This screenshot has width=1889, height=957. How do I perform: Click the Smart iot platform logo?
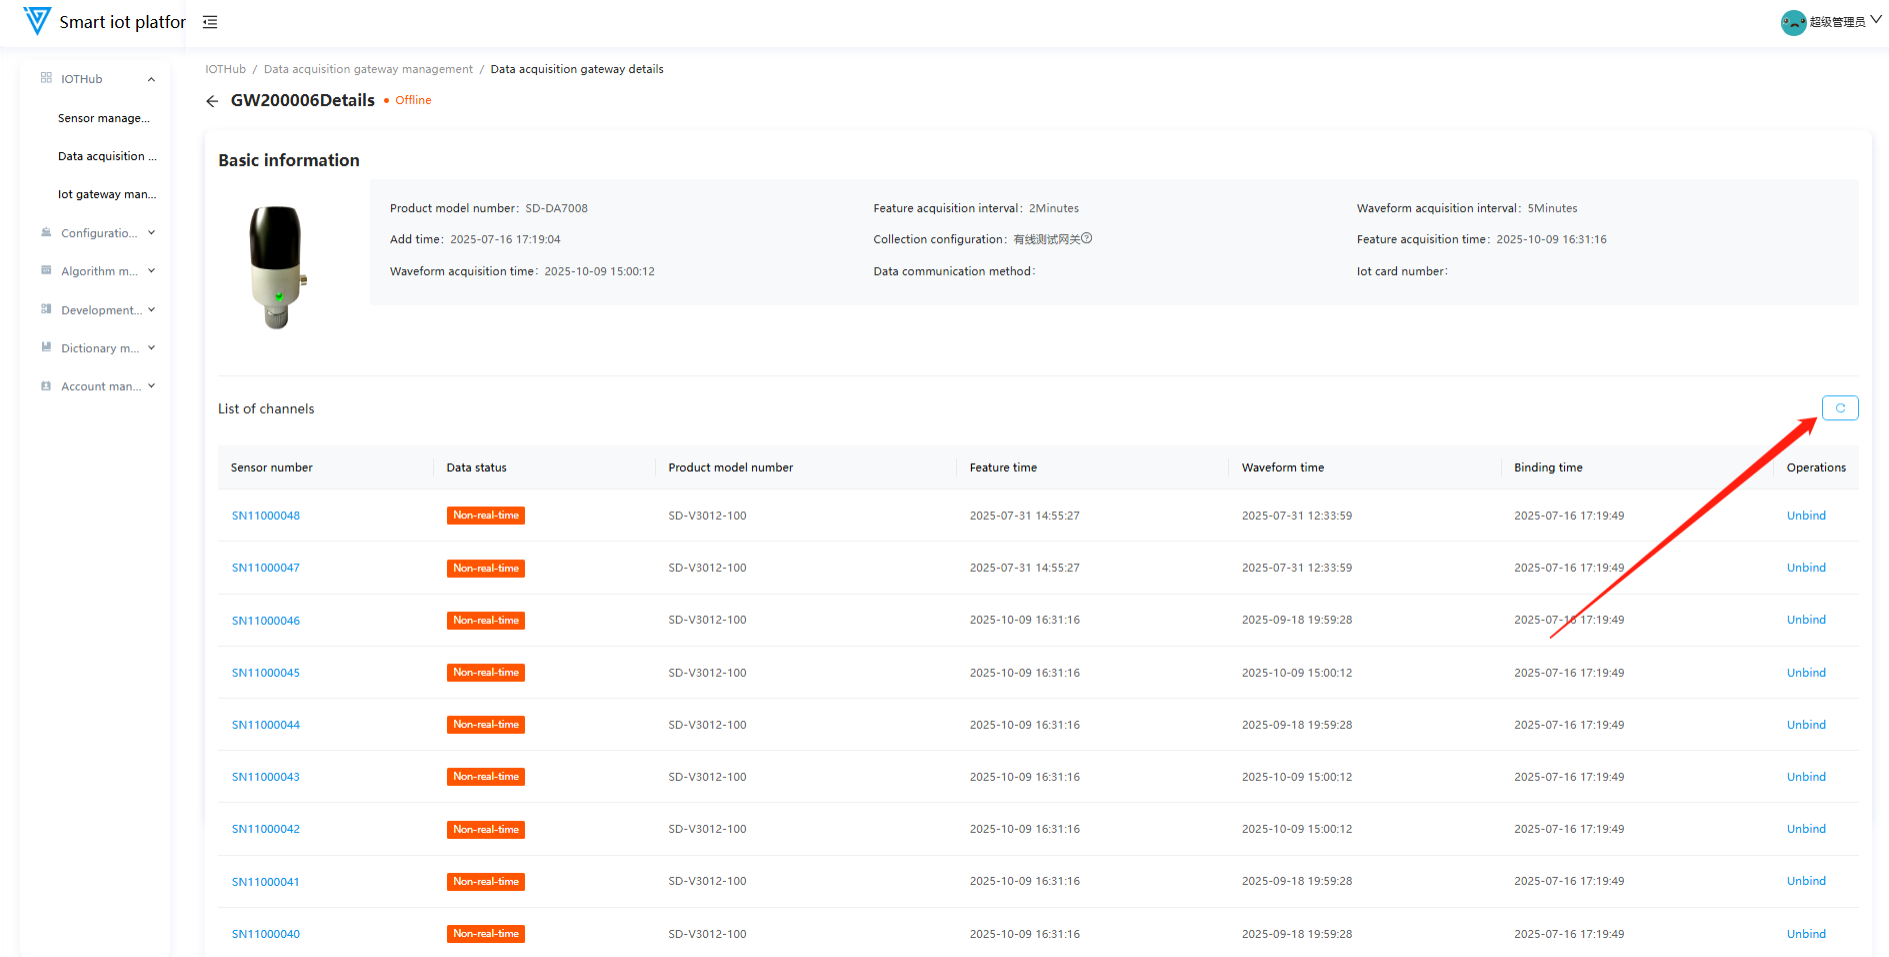pyautogui.click(x=37, y=21)
